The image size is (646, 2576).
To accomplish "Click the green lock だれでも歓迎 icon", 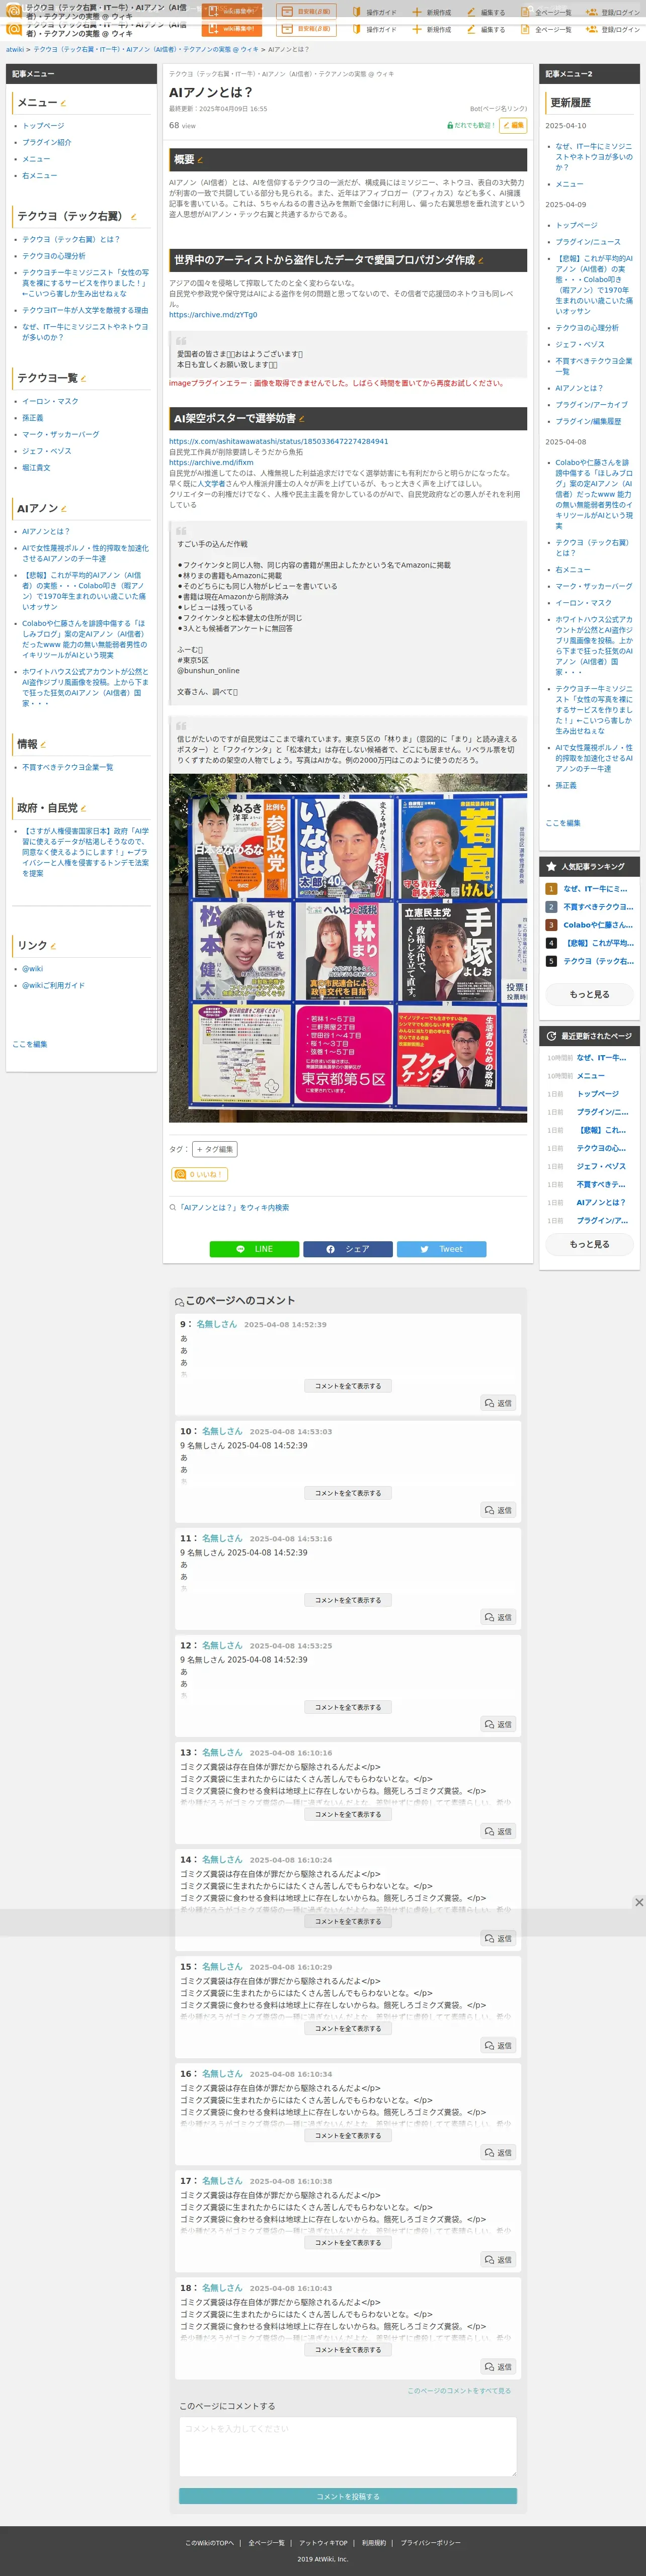I will coord(450,125).
